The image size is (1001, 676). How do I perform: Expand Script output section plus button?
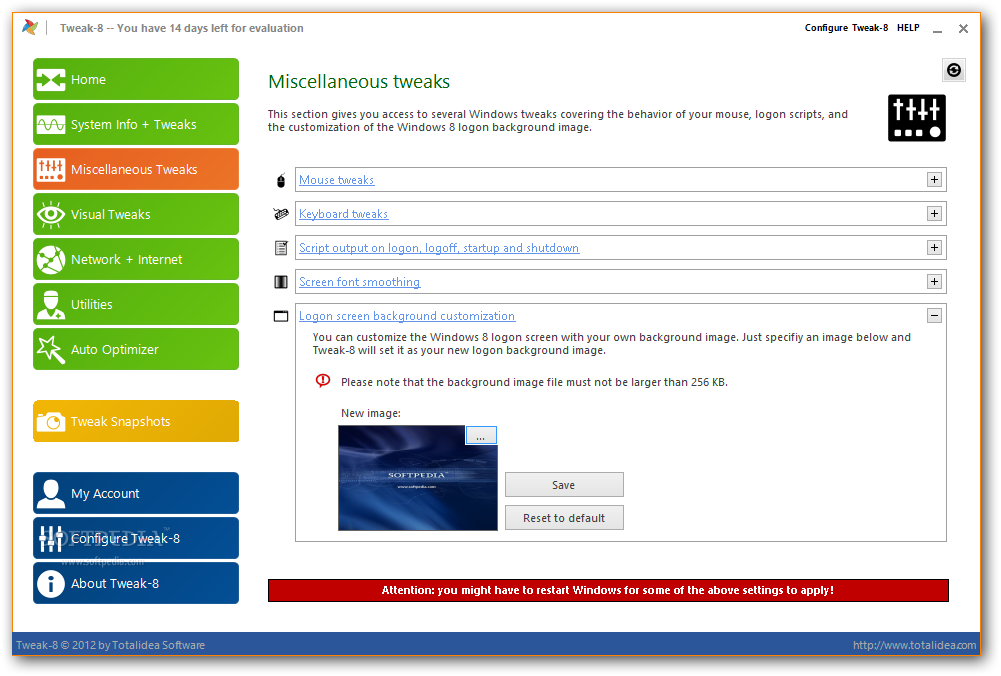[x=934, y=247]
